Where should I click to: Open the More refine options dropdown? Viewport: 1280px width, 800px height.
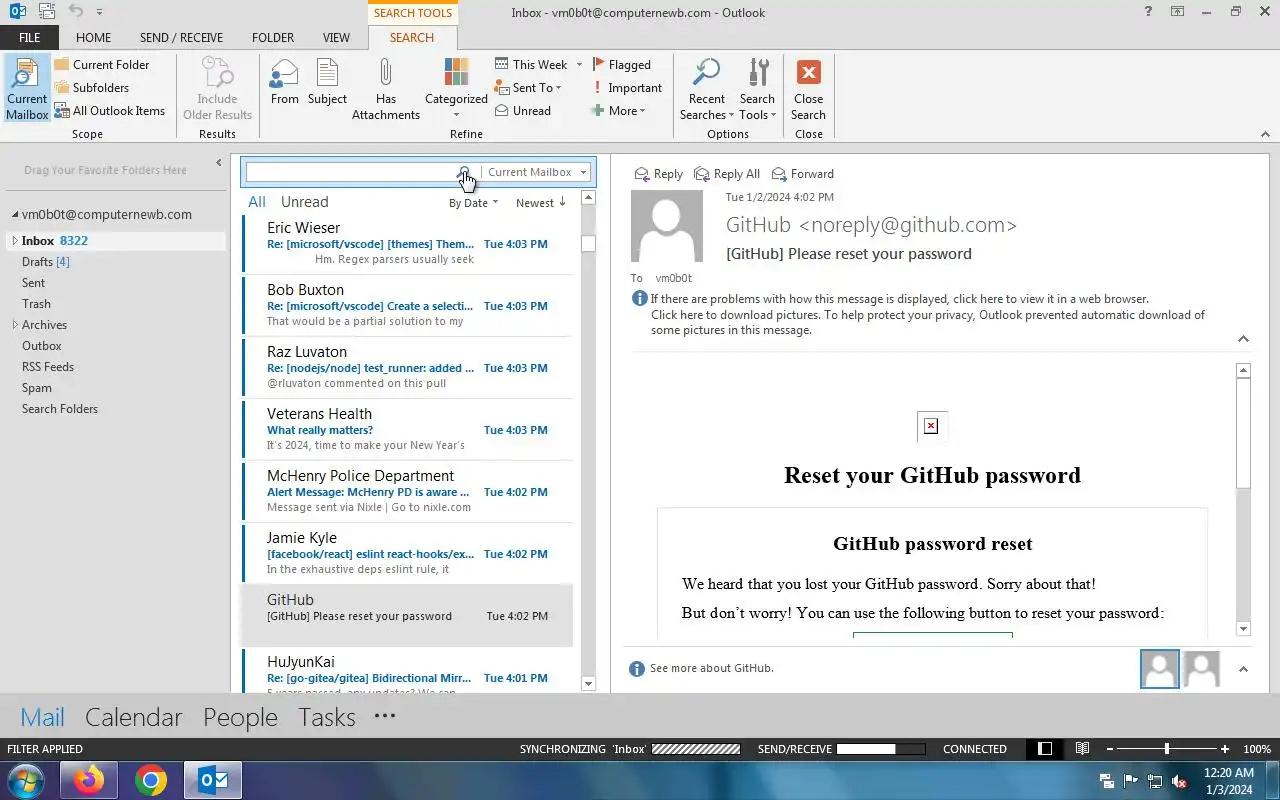pos(618,110)
